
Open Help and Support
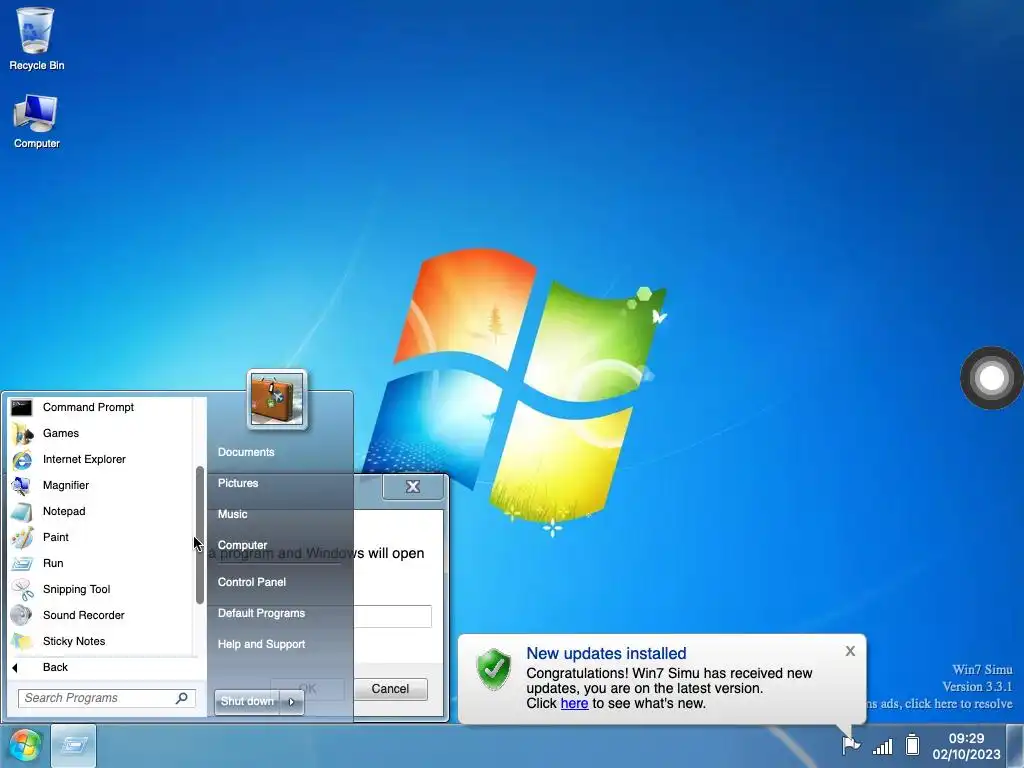261,644
